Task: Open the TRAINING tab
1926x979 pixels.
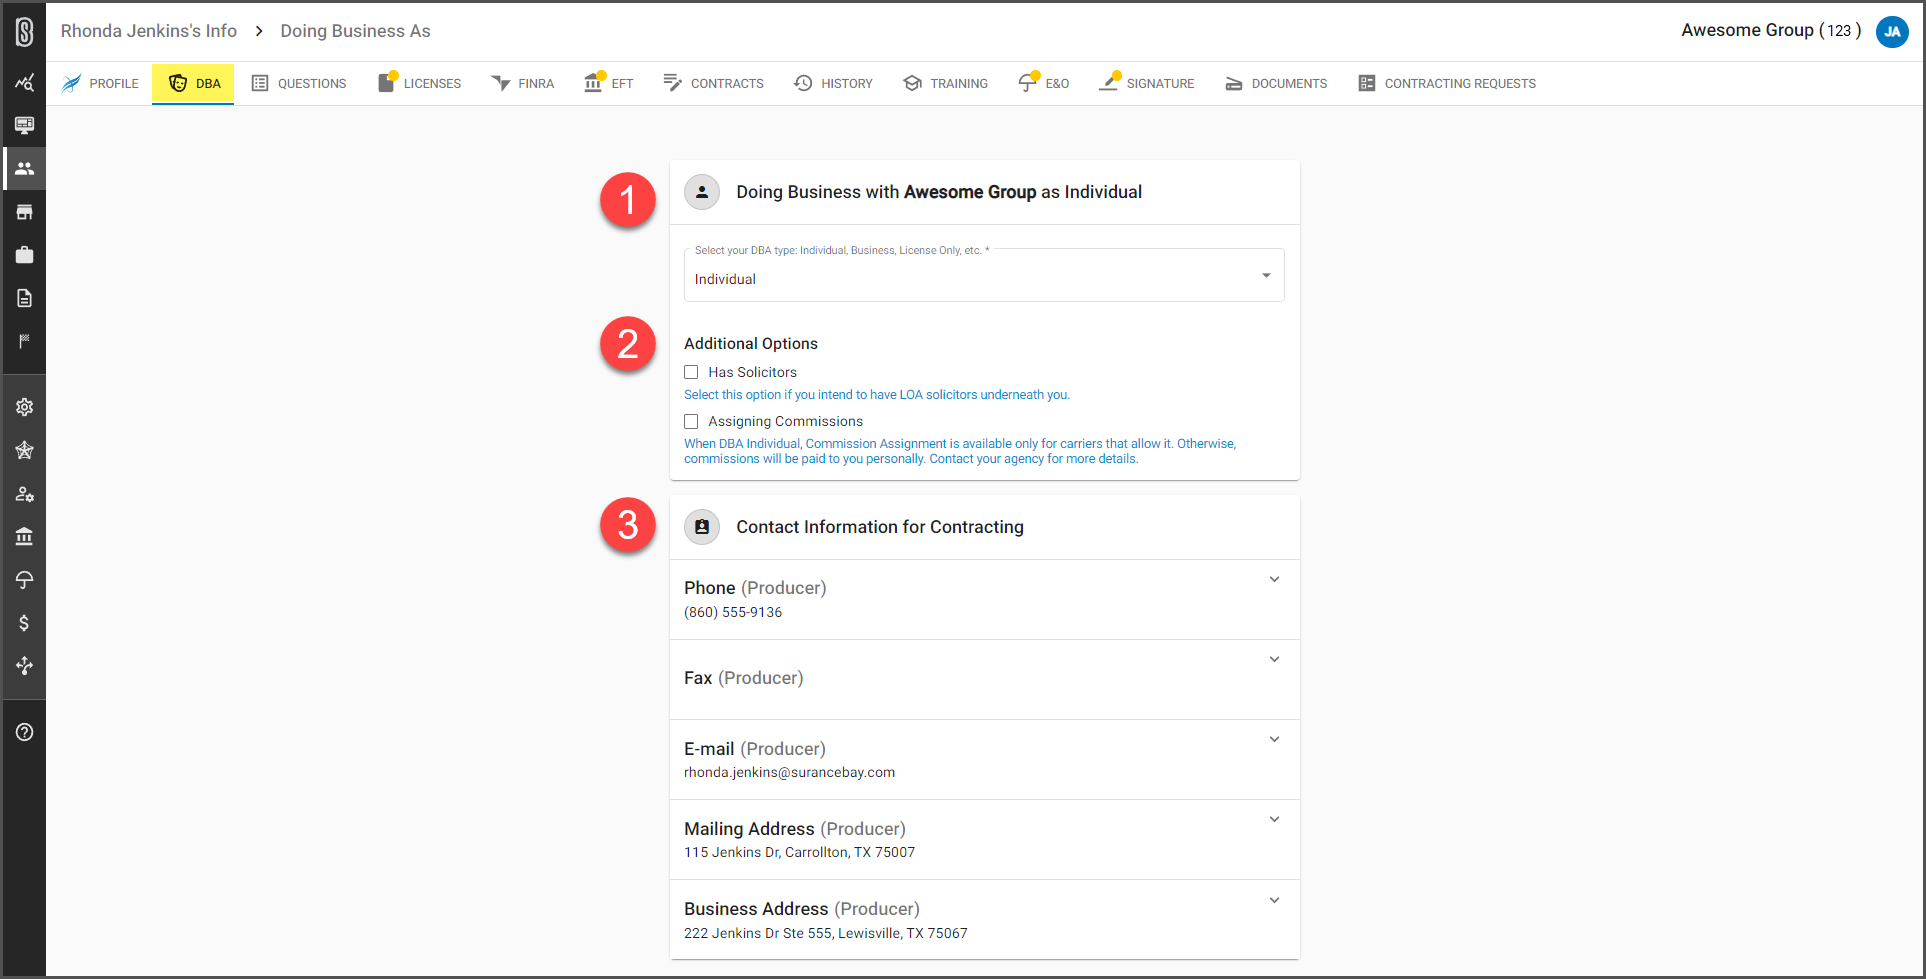Action: pos(945,84)
